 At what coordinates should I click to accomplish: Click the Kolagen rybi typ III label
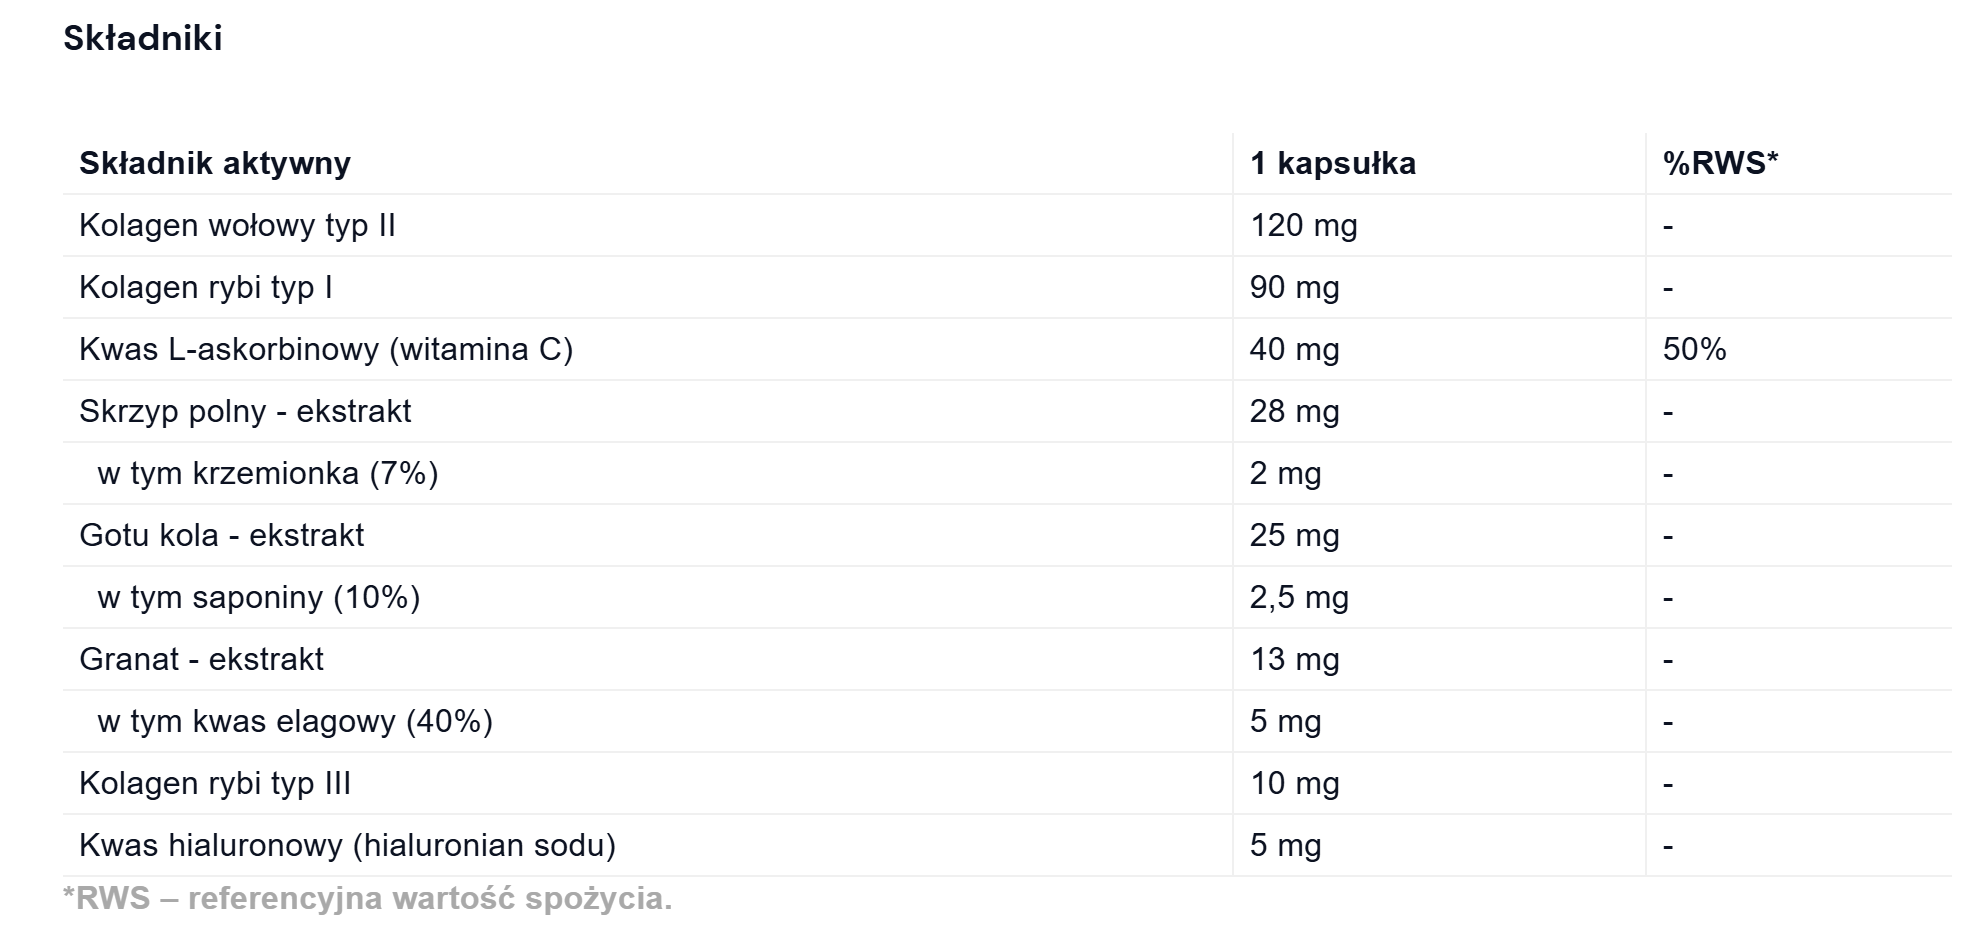coord(215,783)
